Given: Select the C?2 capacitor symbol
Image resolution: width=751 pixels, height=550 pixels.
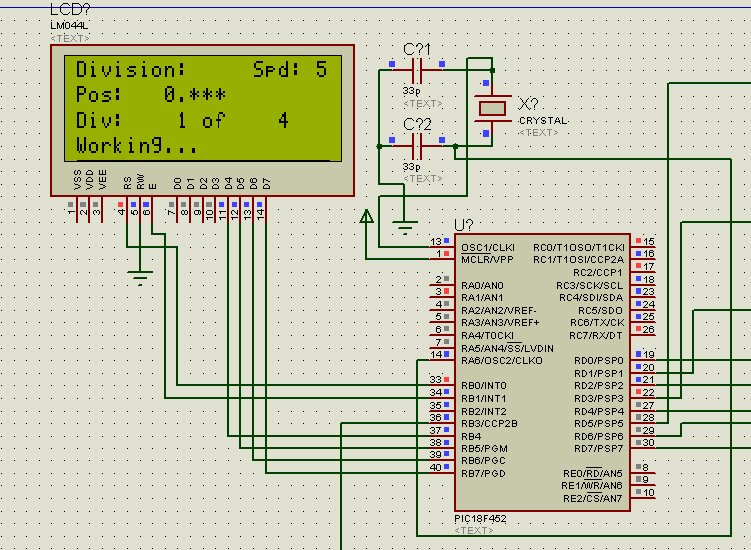Looking at the screenshot, I should (x=416, y=146).
